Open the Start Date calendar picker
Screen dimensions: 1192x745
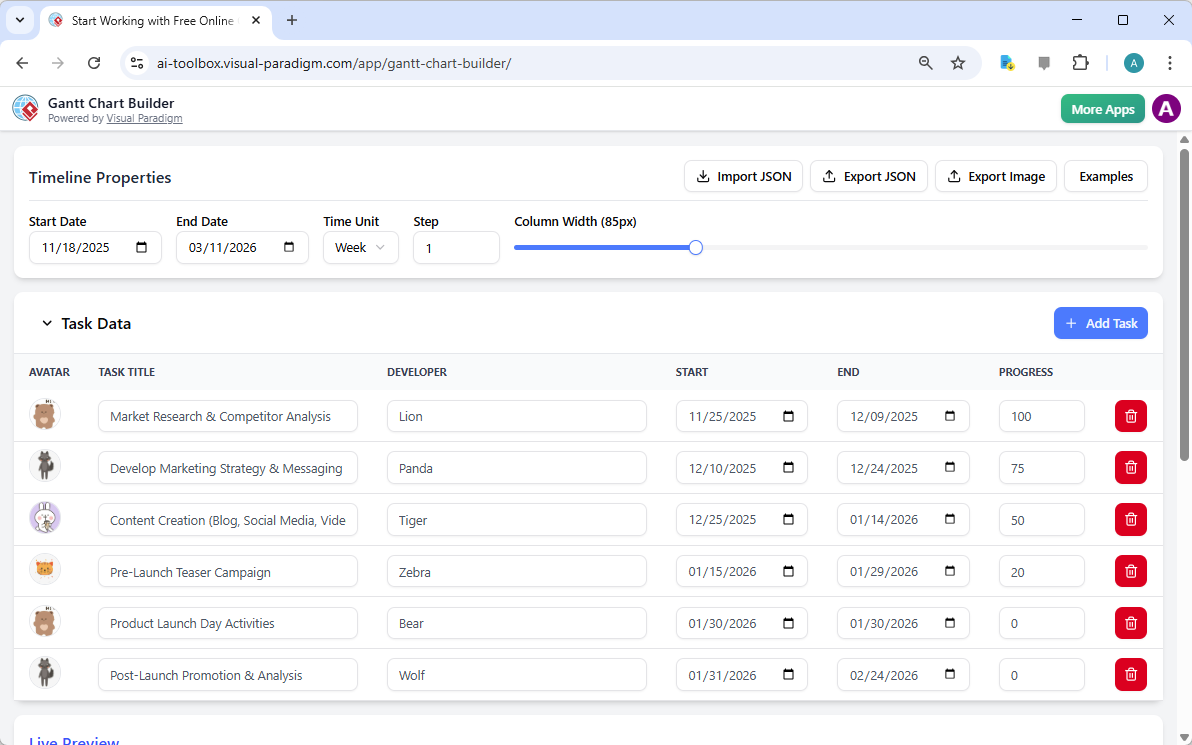(143, 247)
